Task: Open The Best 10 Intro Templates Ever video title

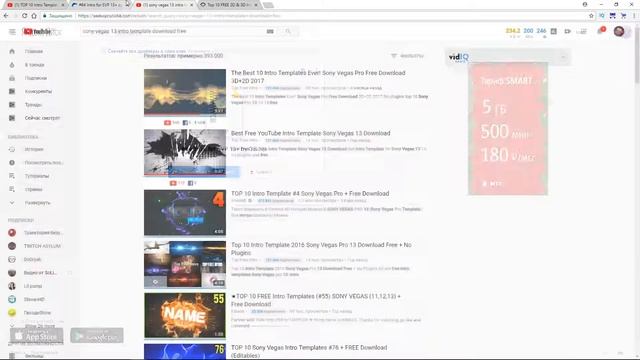Action: point(318,77)
